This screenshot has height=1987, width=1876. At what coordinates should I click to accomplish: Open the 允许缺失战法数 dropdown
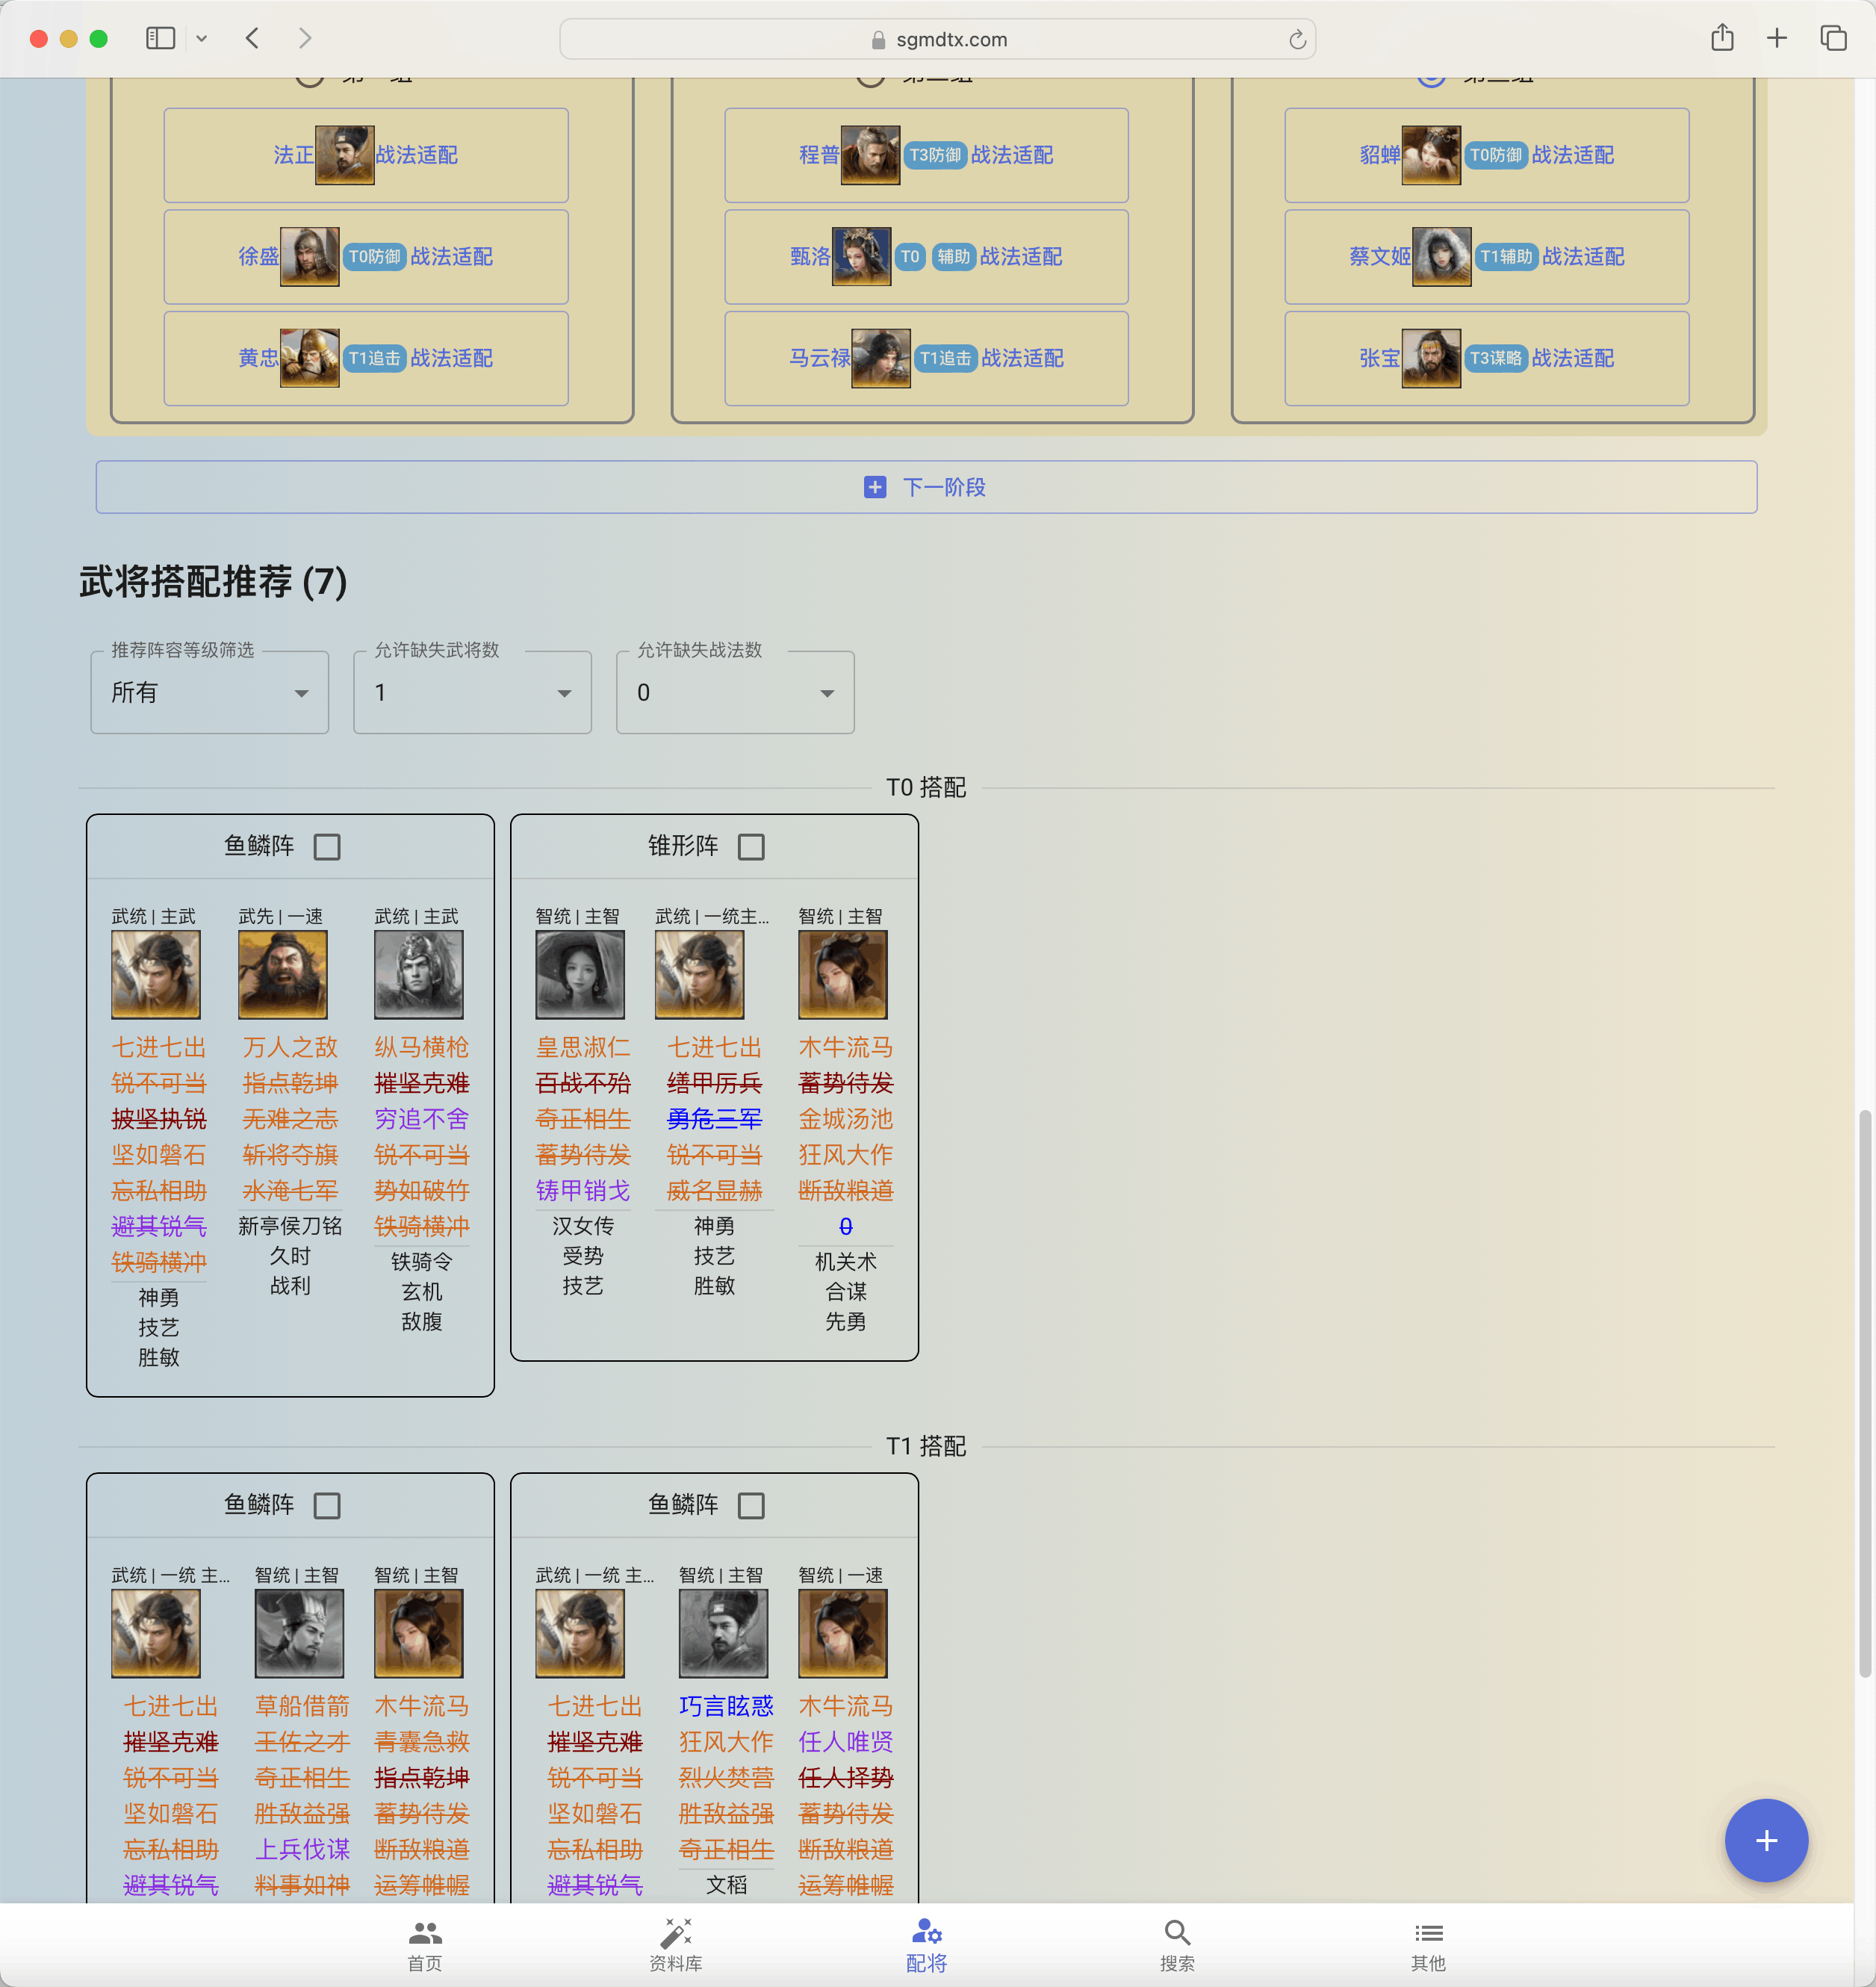[x=735, y=692]
